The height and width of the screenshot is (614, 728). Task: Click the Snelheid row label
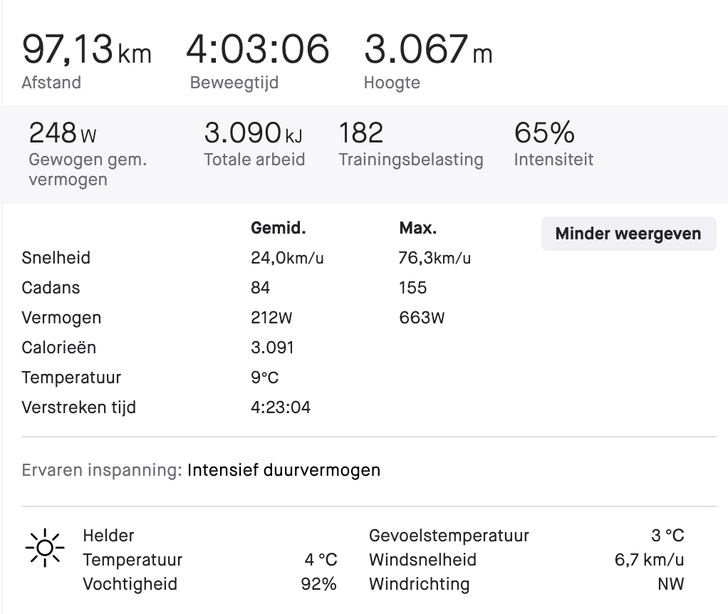tap(56, 258)
